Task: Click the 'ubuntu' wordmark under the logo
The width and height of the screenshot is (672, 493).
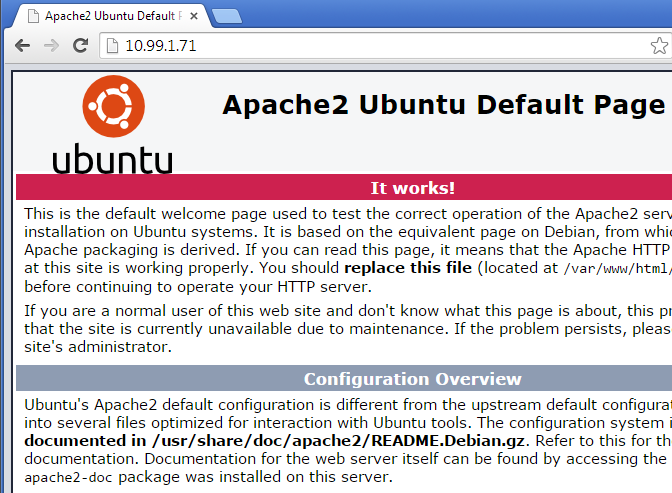Action: tap(112, 159)
